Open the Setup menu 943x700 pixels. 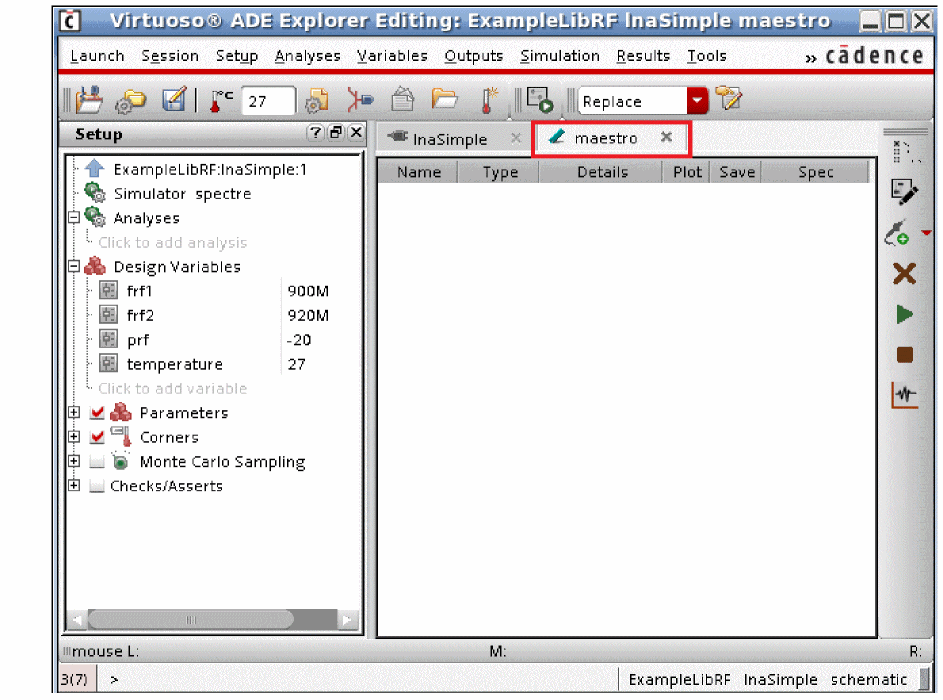click(236, 56)
